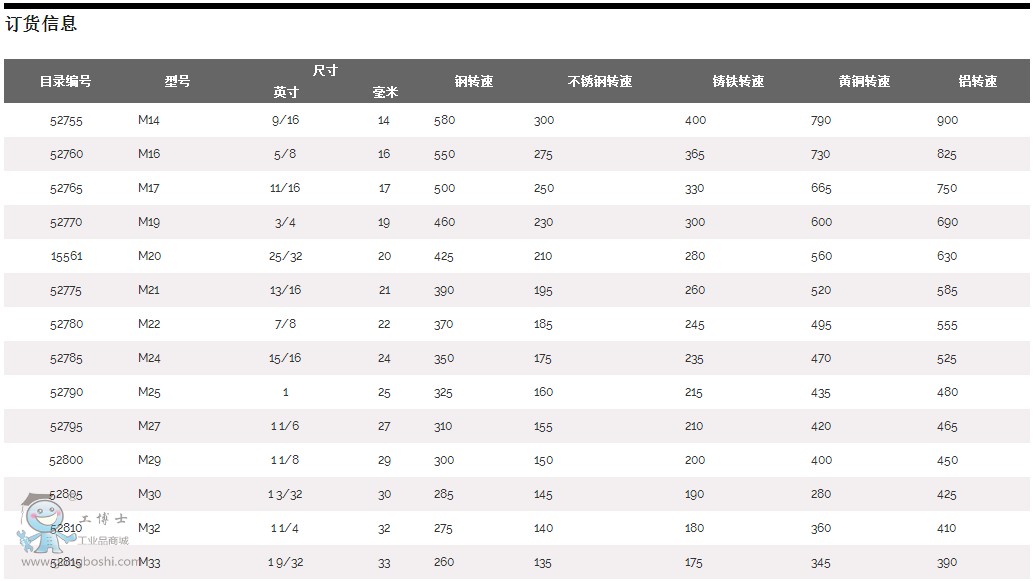Click the M17 model cell
Screen dimensions: 1033x581
149,188
